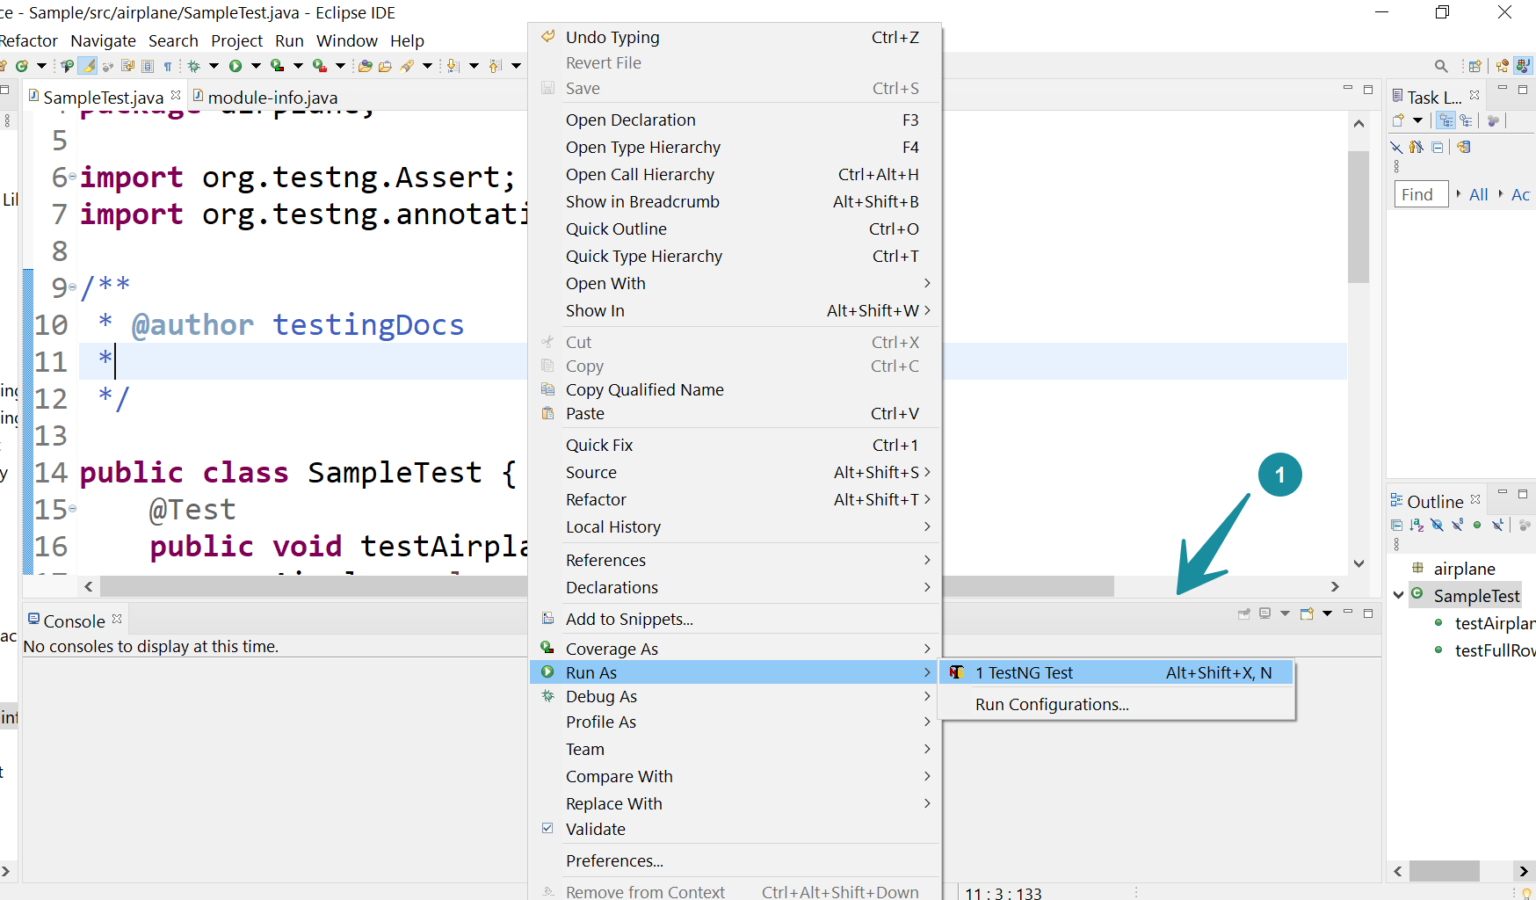1536x900 pixels.
Task: Click the Find field in the Task List
Action: pyautogui.click(x=1420, y=193)
